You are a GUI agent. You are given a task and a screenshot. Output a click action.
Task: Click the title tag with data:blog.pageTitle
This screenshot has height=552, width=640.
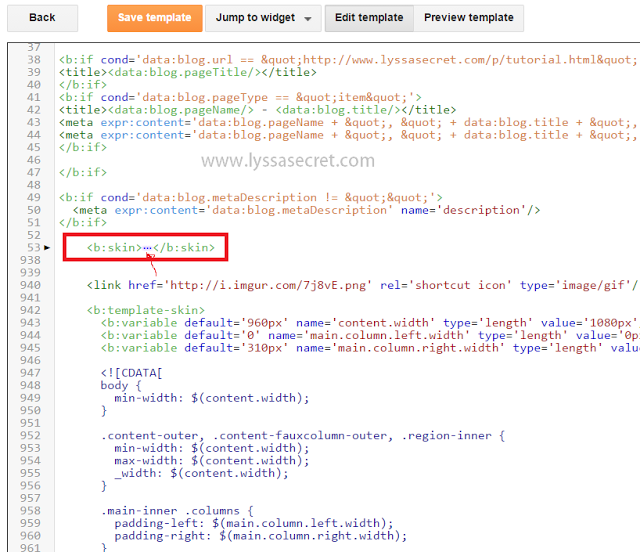click(x=188, y=73)
